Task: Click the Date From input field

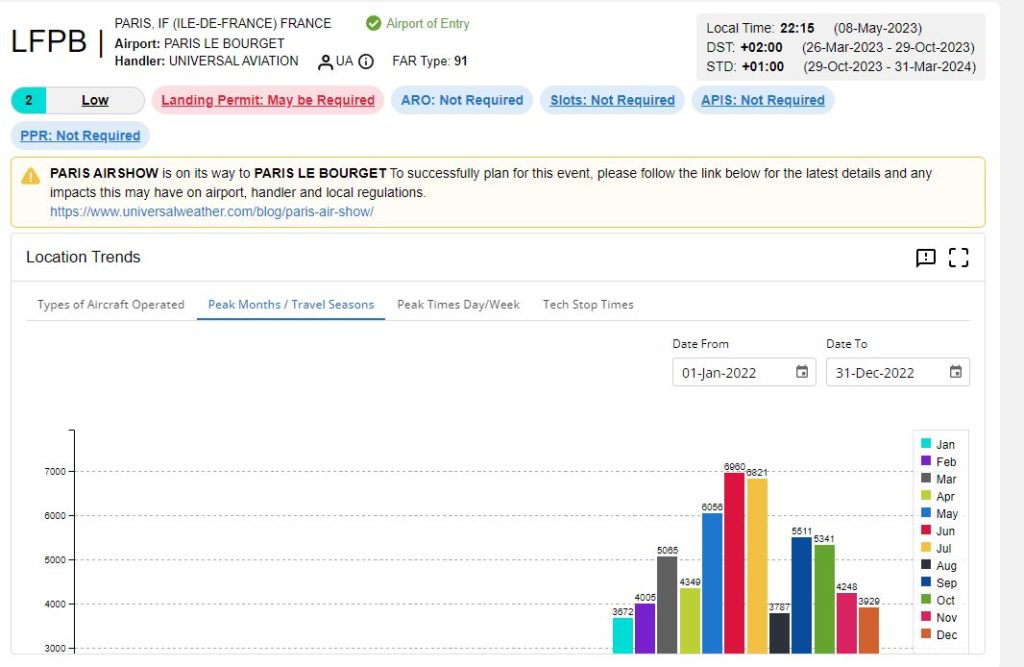Action: point(730,372)
